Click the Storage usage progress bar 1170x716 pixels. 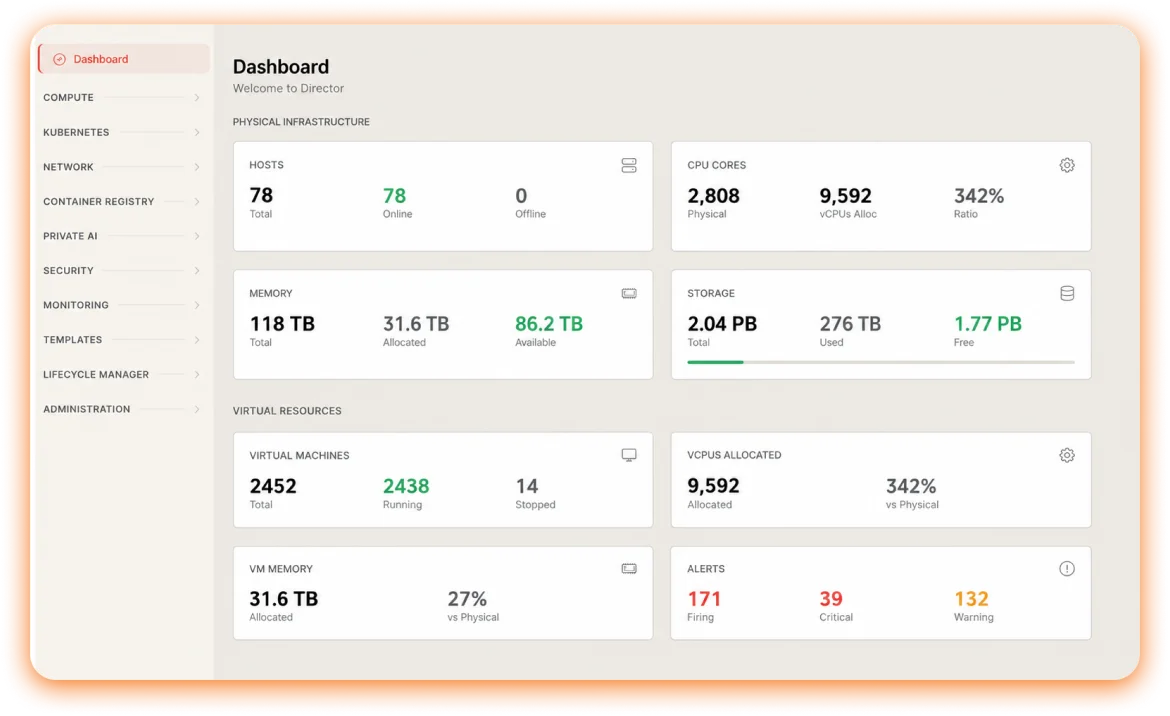point(880,362)
